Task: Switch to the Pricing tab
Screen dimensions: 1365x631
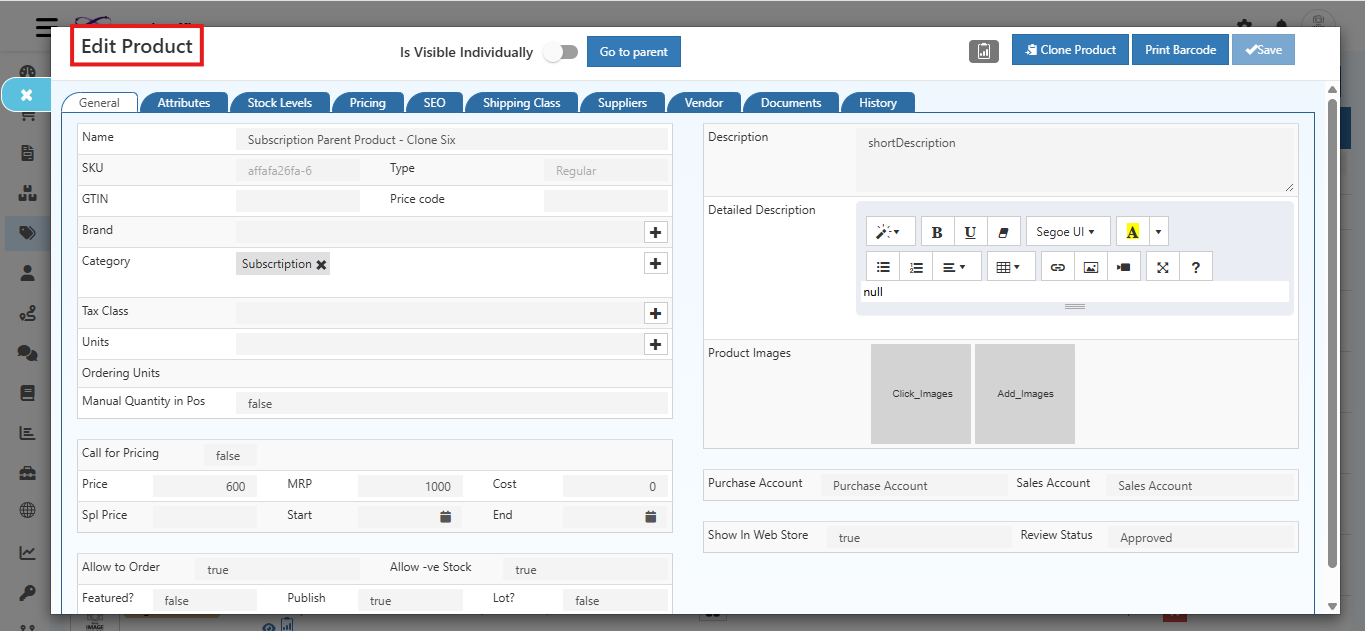Action: [x=367, y=101]
